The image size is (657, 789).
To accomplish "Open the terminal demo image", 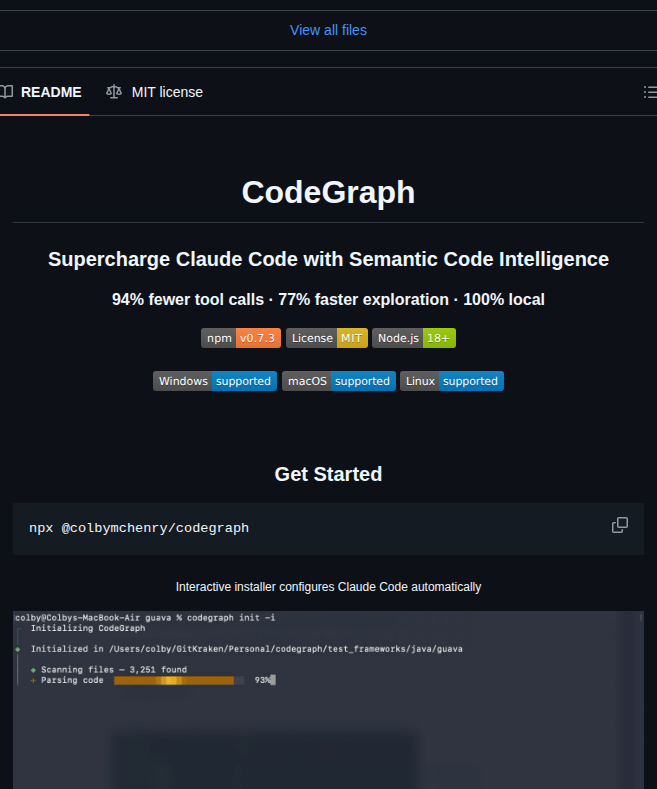I will tap(328, 700).
